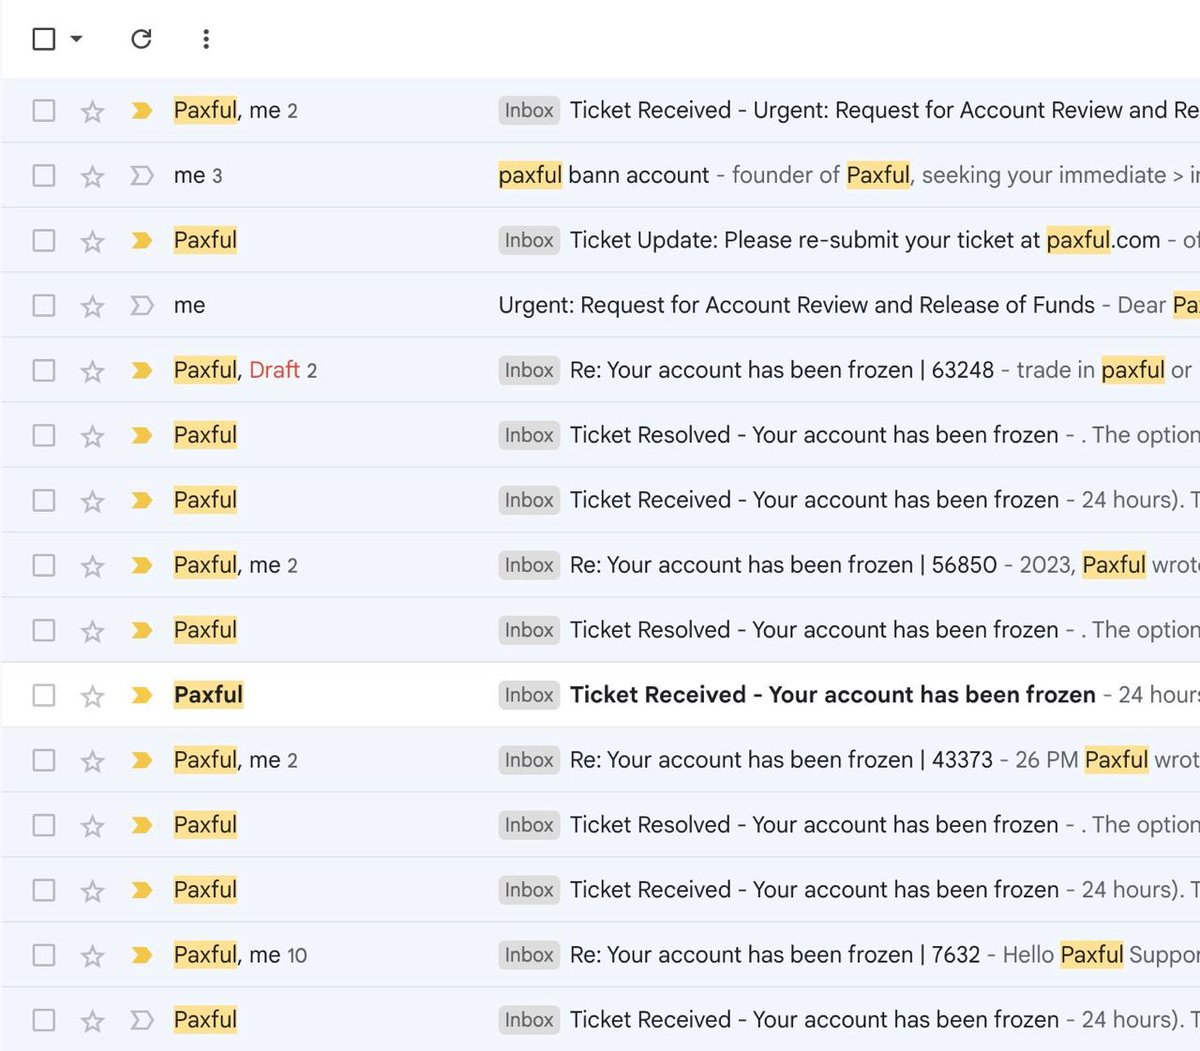Viewport: 1200px width, 1051px height.
Task: Star the 'paxful bann account' email
Action: pos(92,176)
